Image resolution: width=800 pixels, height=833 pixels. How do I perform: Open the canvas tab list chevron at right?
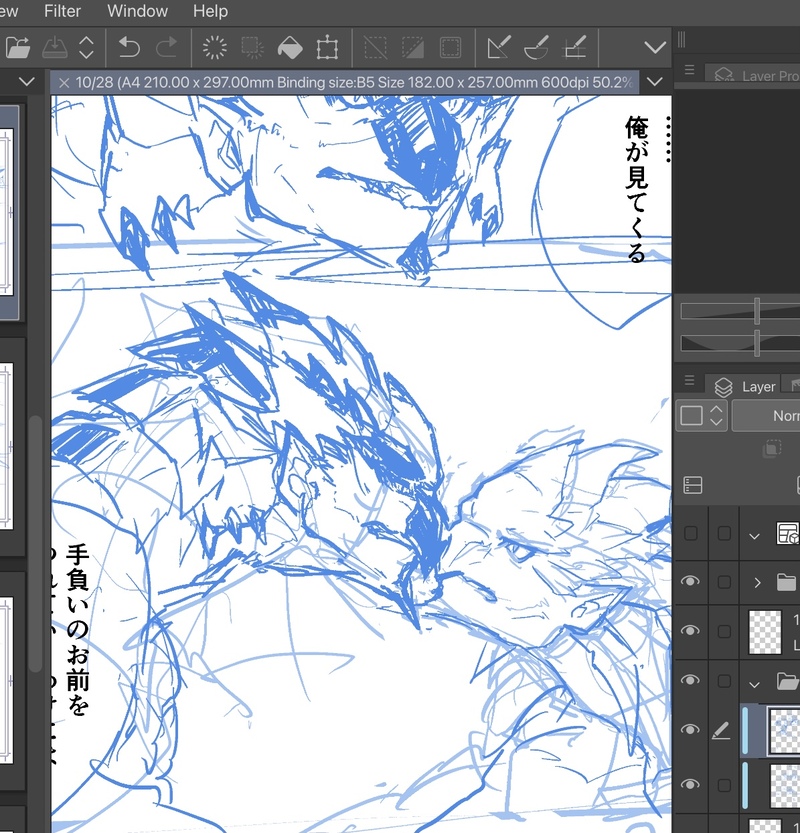655,82
